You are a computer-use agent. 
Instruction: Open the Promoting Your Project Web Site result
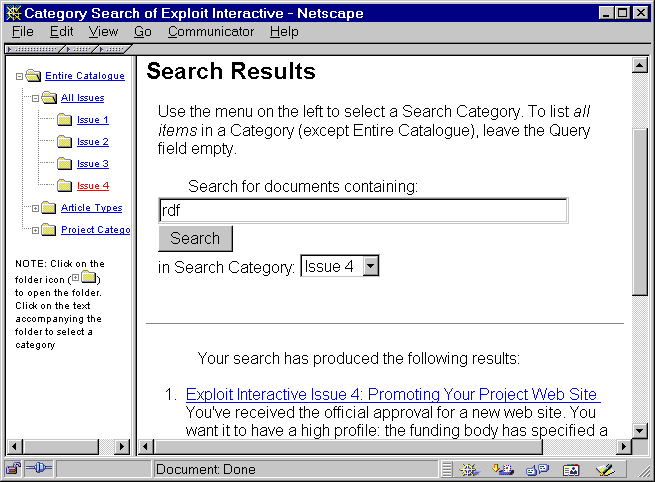pyautogui.click(x=393, y=394)
